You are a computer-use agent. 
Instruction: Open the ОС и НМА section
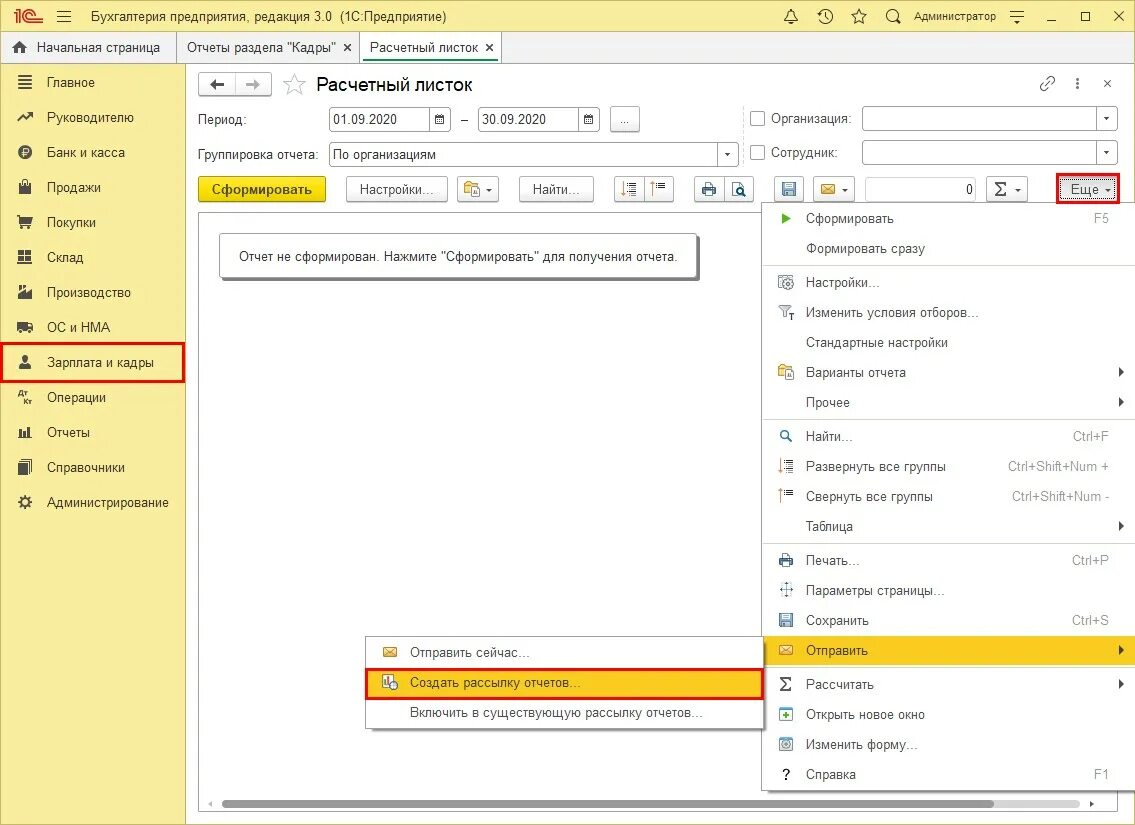click(x=93, y=327)
